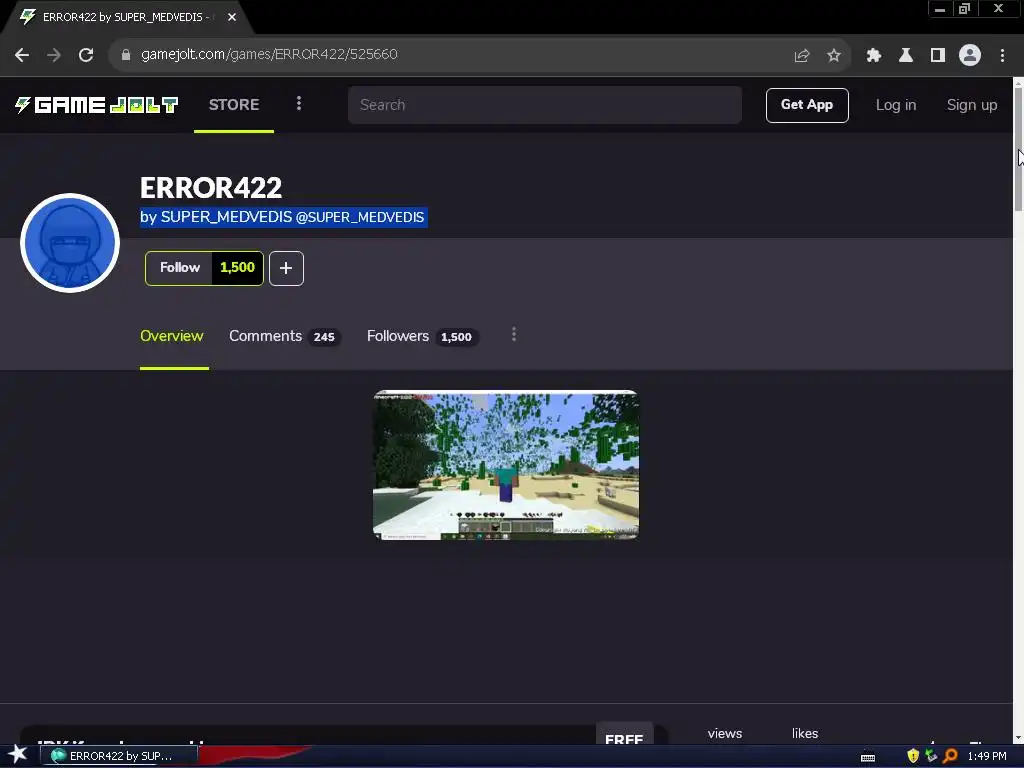Click the Game Jolt Search field
This screenshot has height=768, width=1024.
pyautogui.click(x=545, y=105)
